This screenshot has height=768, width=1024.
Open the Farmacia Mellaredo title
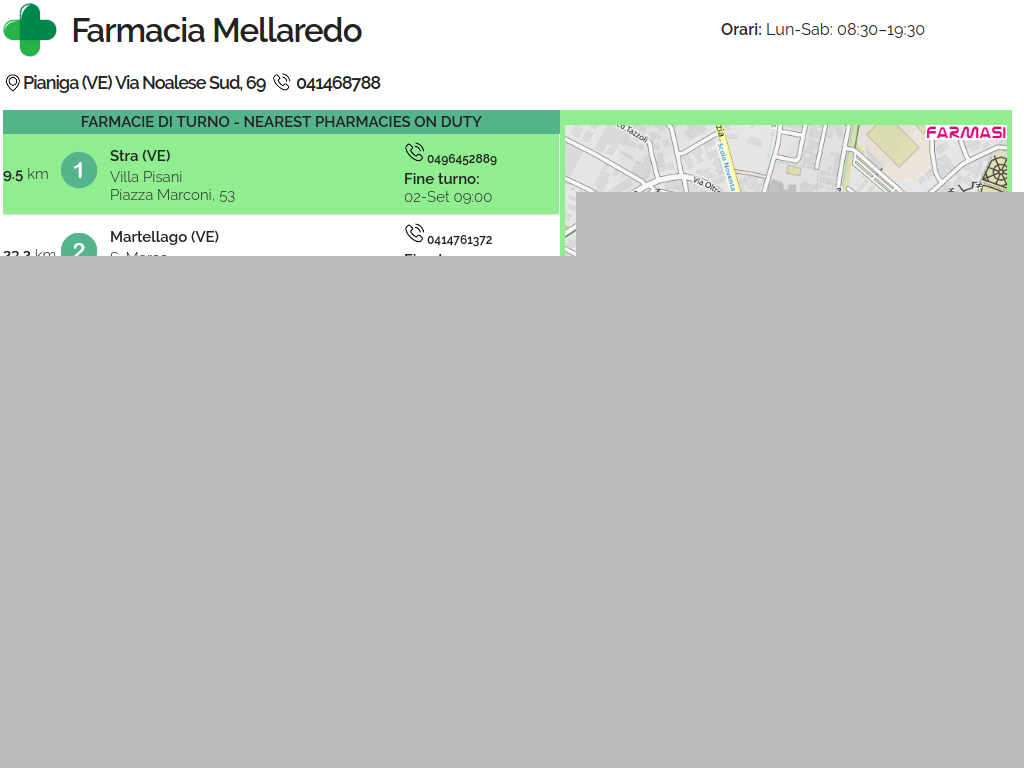tap(216, 31)
